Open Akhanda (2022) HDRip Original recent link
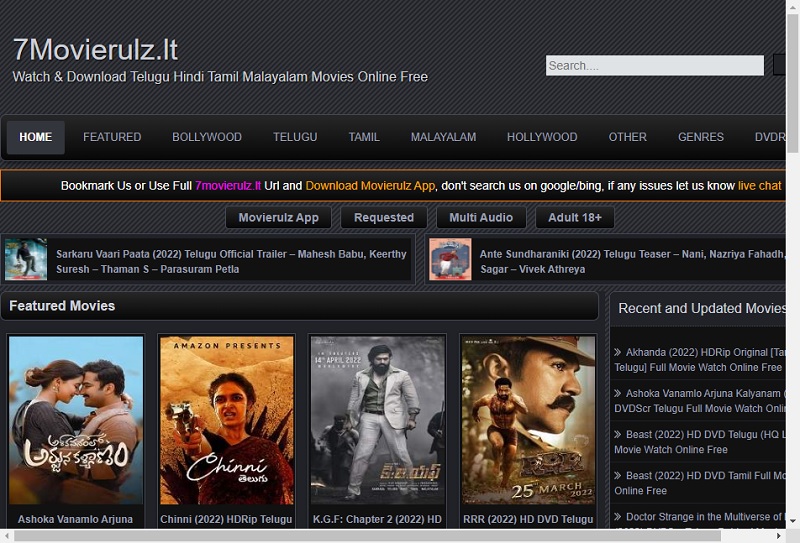This screenshot has width=800, height=543. point(700,360)
